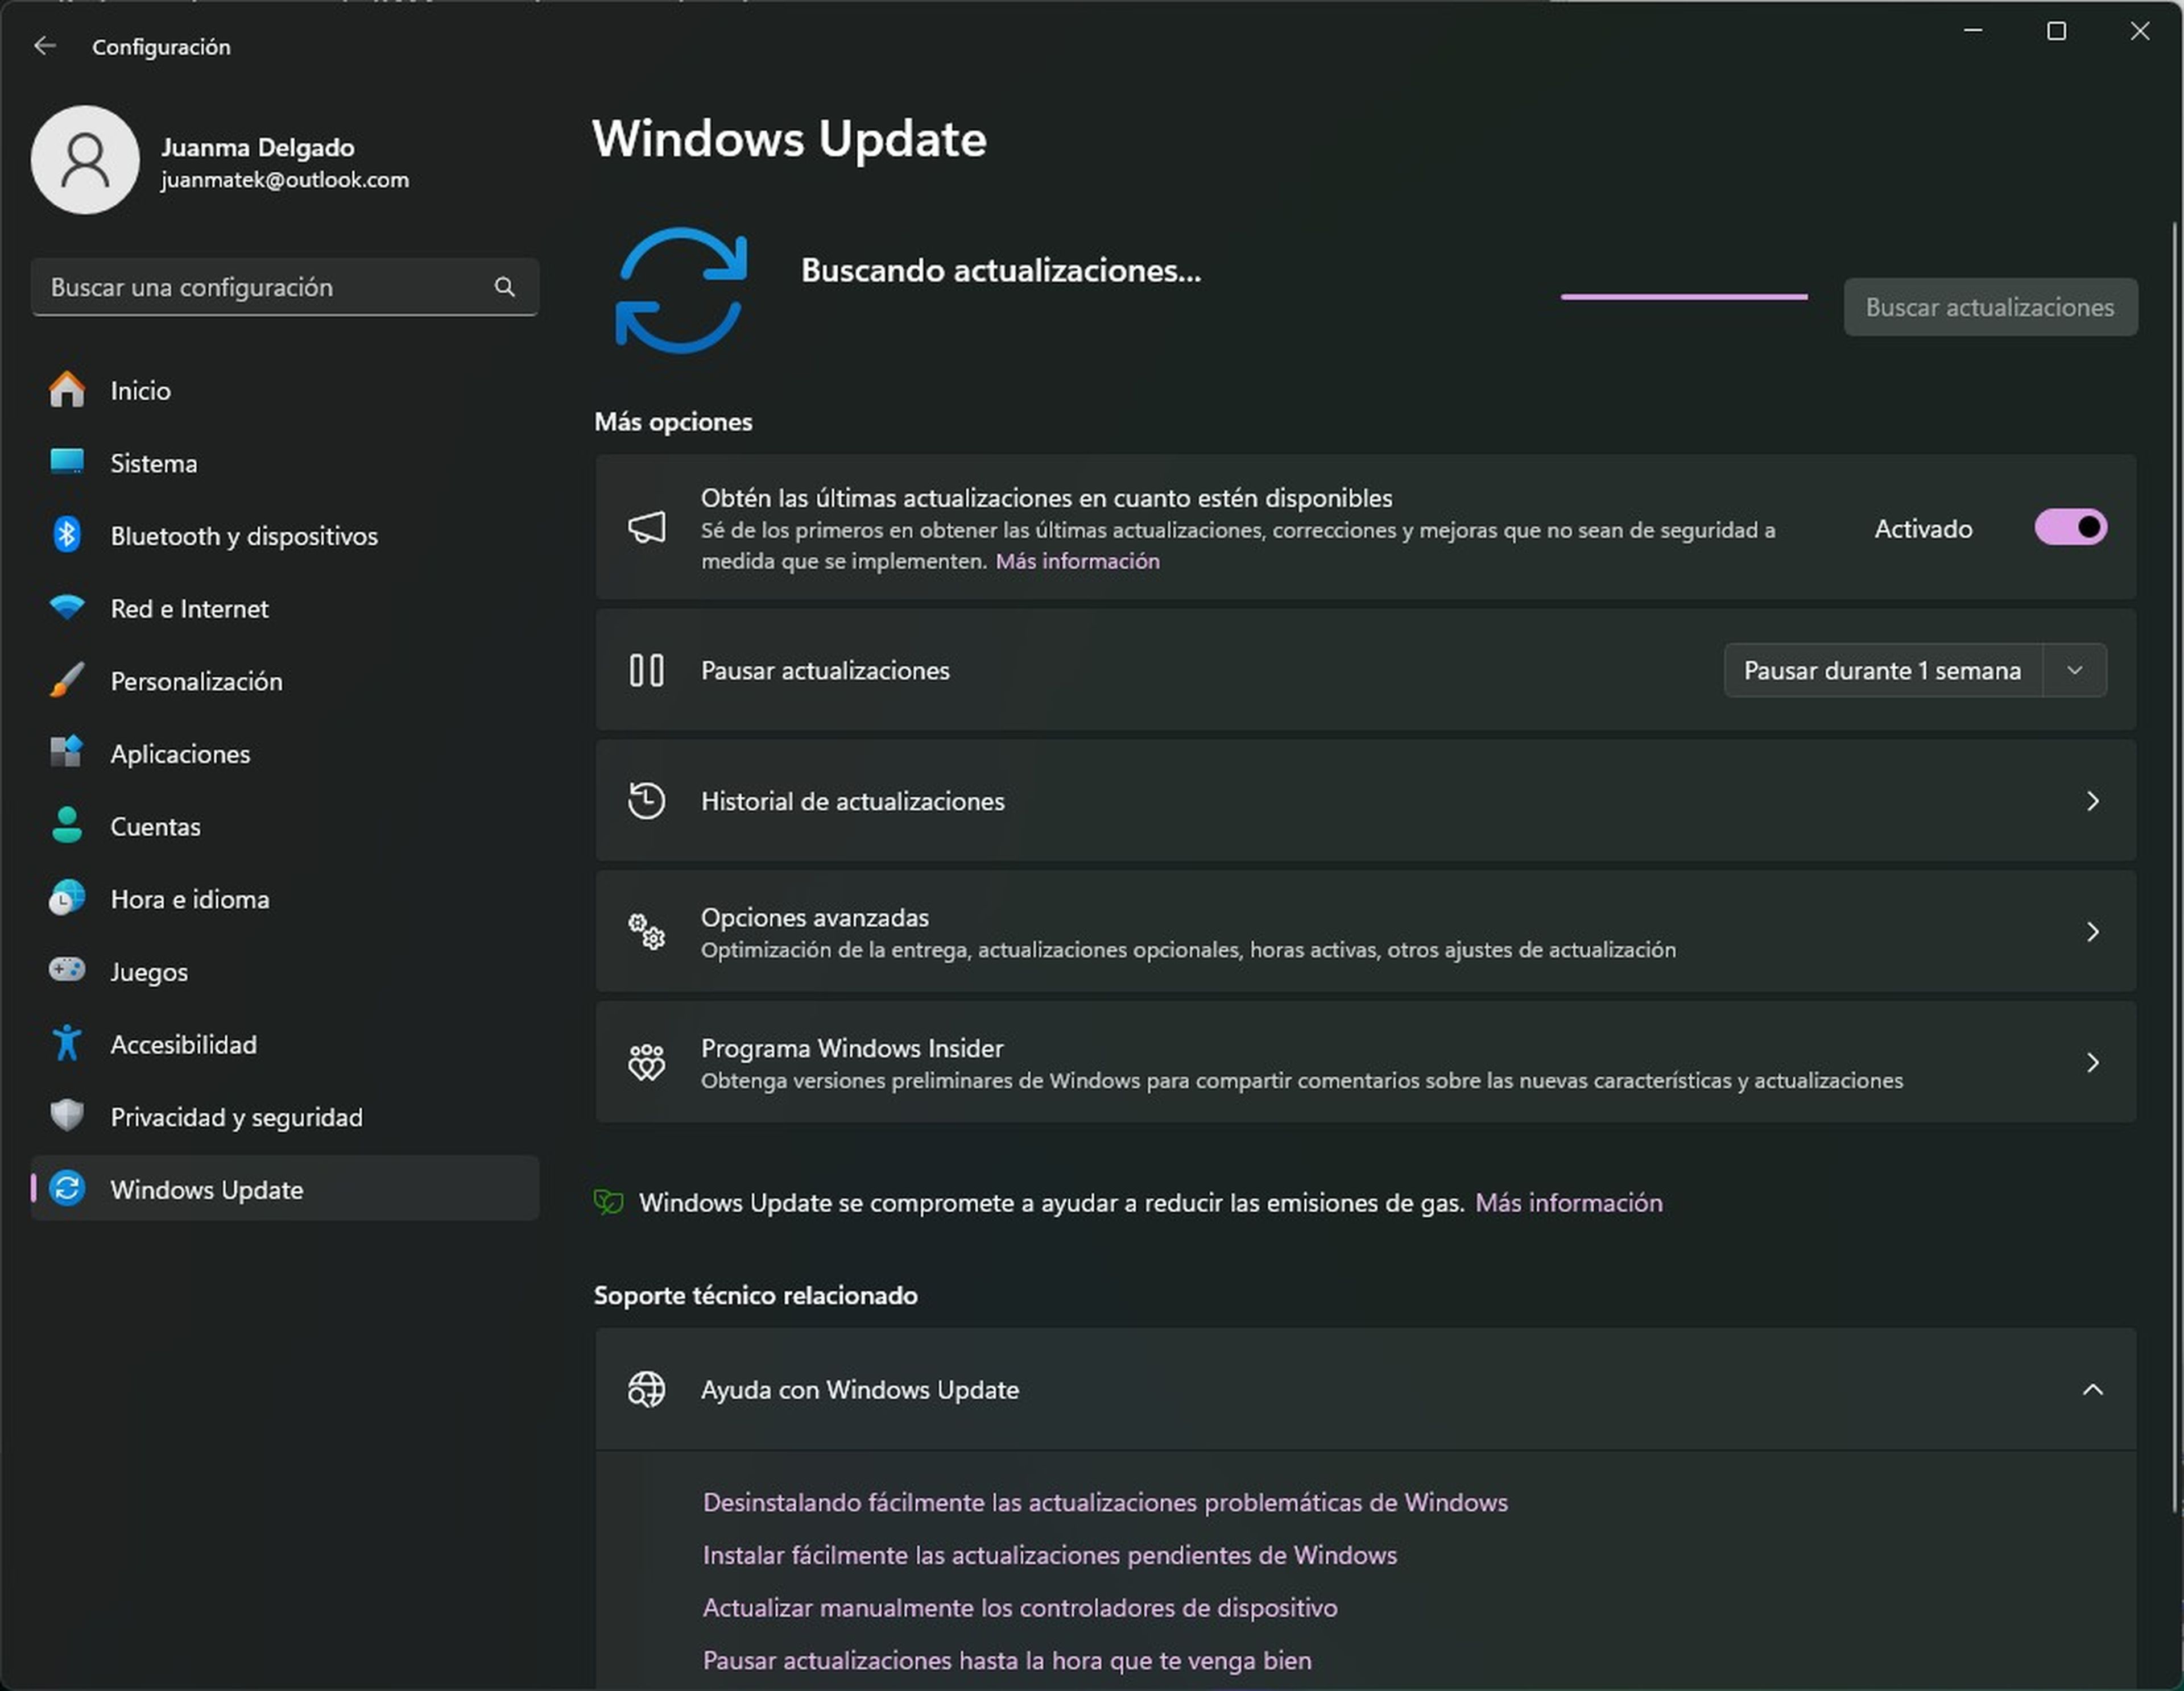Maximize the Configuración window
This screenshot has width=2184, height=1691.
click(x=2057, y=31)
